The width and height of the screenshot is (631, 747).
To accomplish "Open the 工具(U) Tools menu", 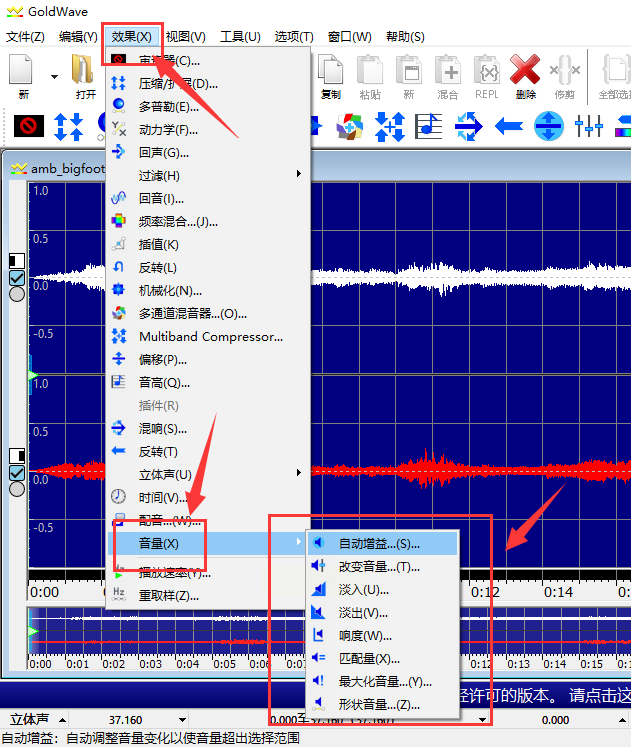I will click(240, 37).
